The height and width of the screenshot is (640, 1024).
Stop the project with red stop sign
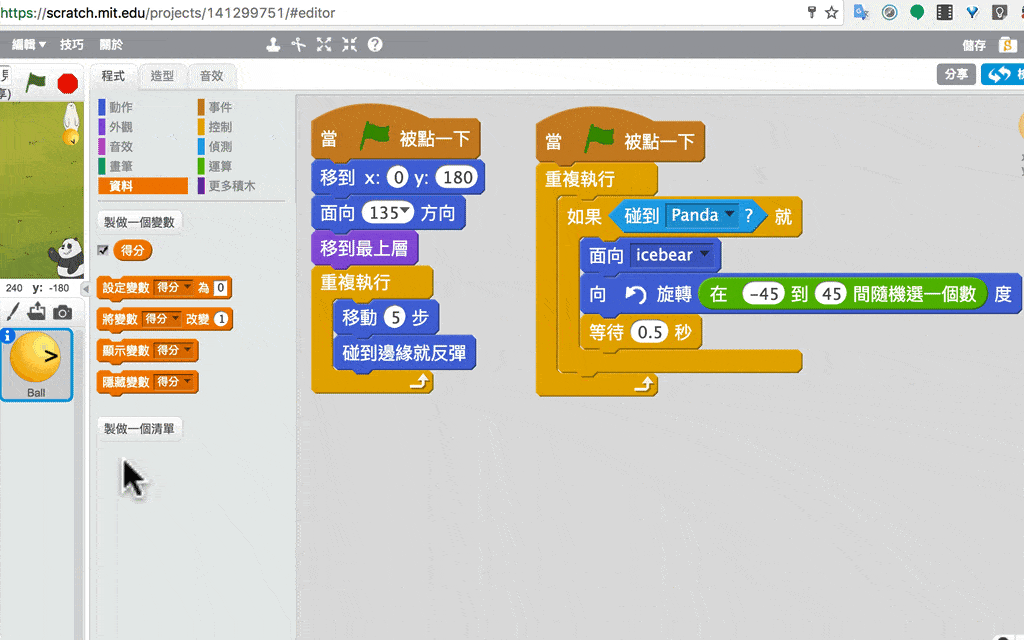pyautogui.click(x=68, y=83)
